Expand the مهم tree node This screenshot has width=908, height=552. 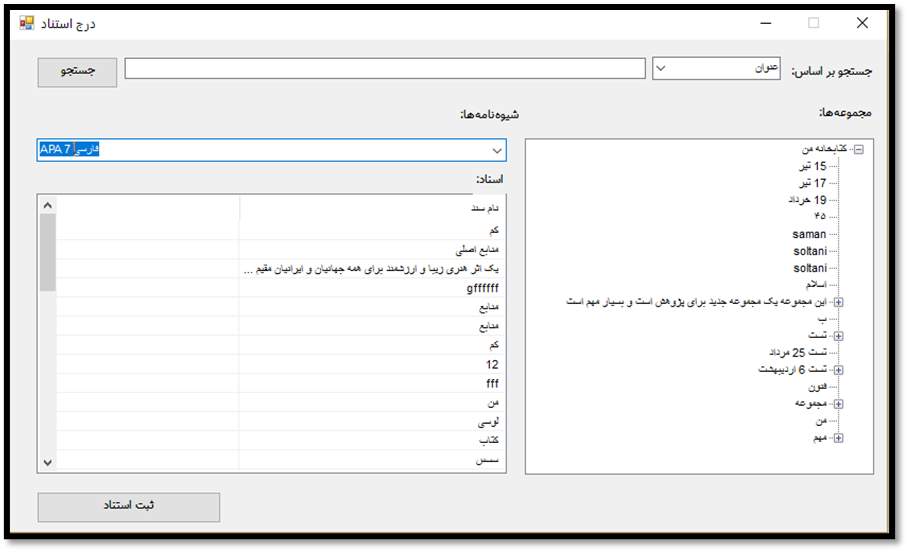point(838,438)
